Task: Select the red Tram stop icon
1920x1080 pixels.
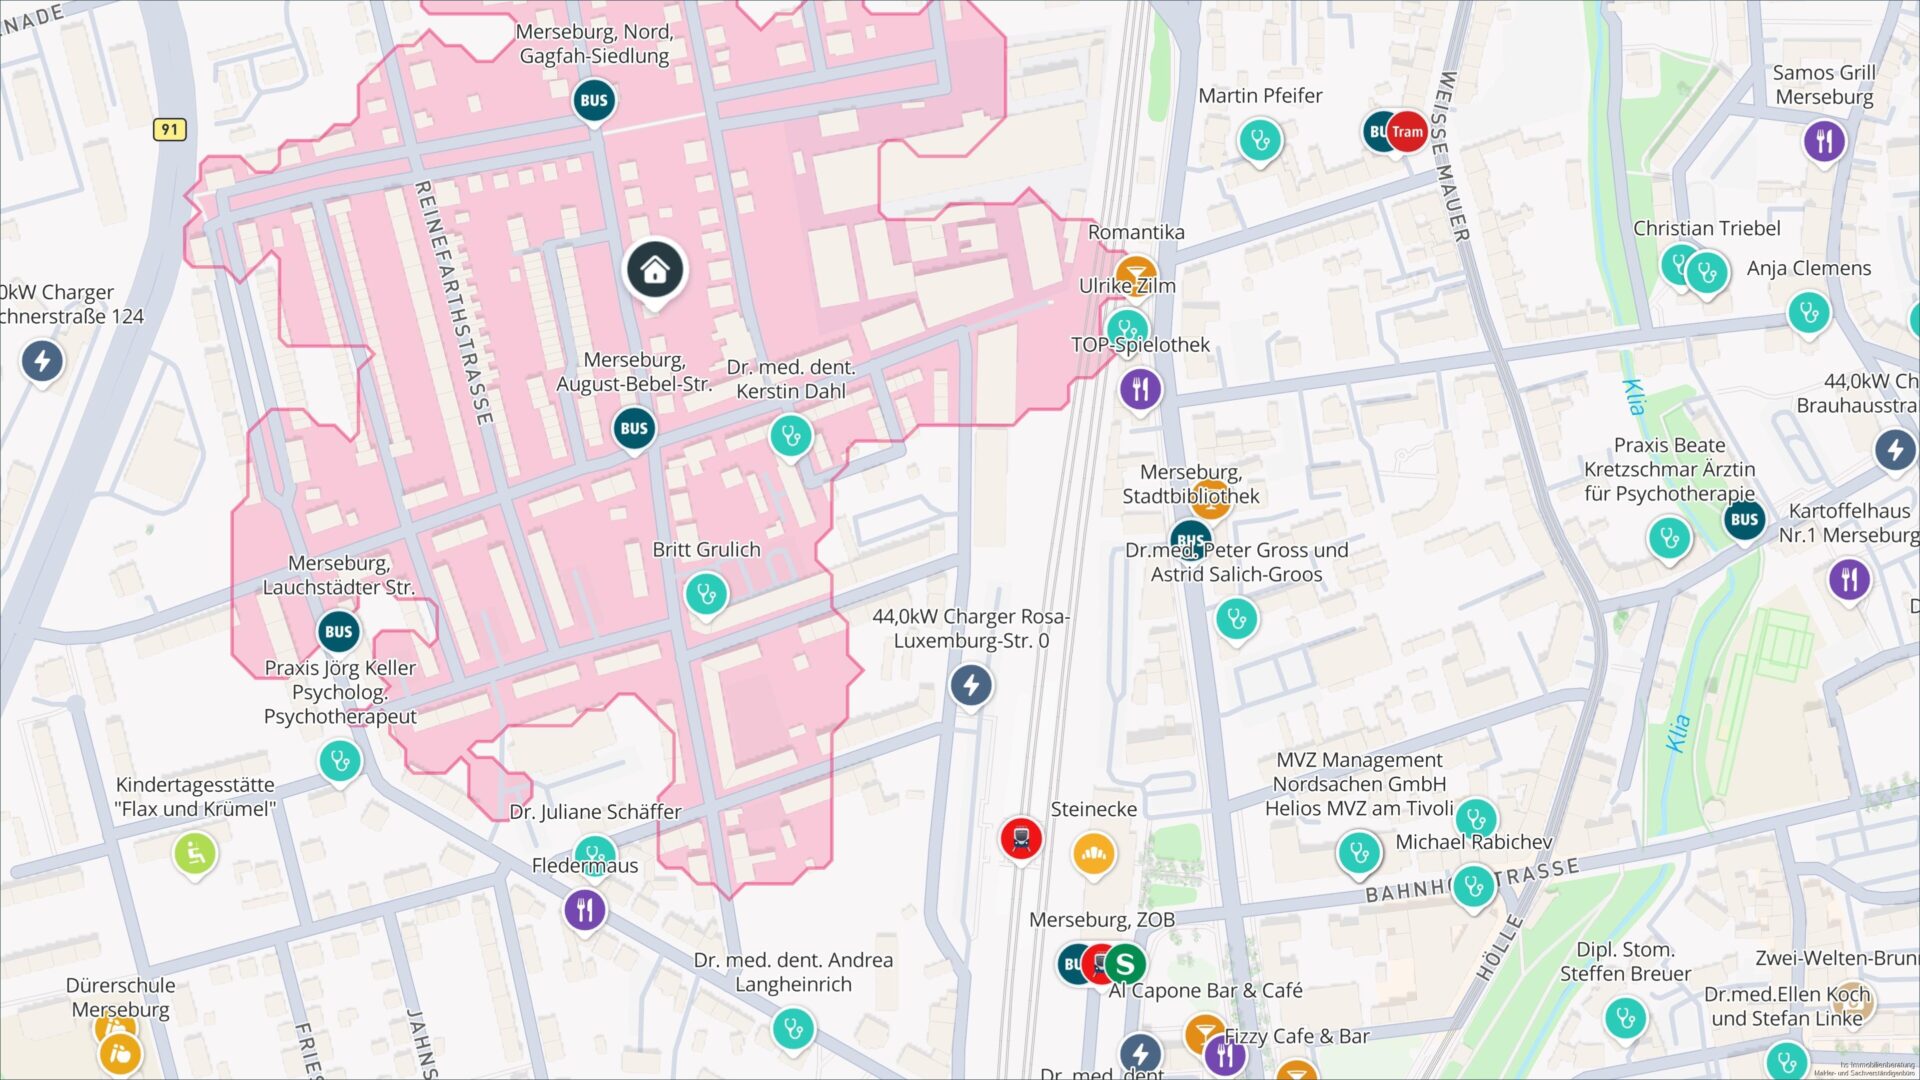Action: tap(1407, 132)
